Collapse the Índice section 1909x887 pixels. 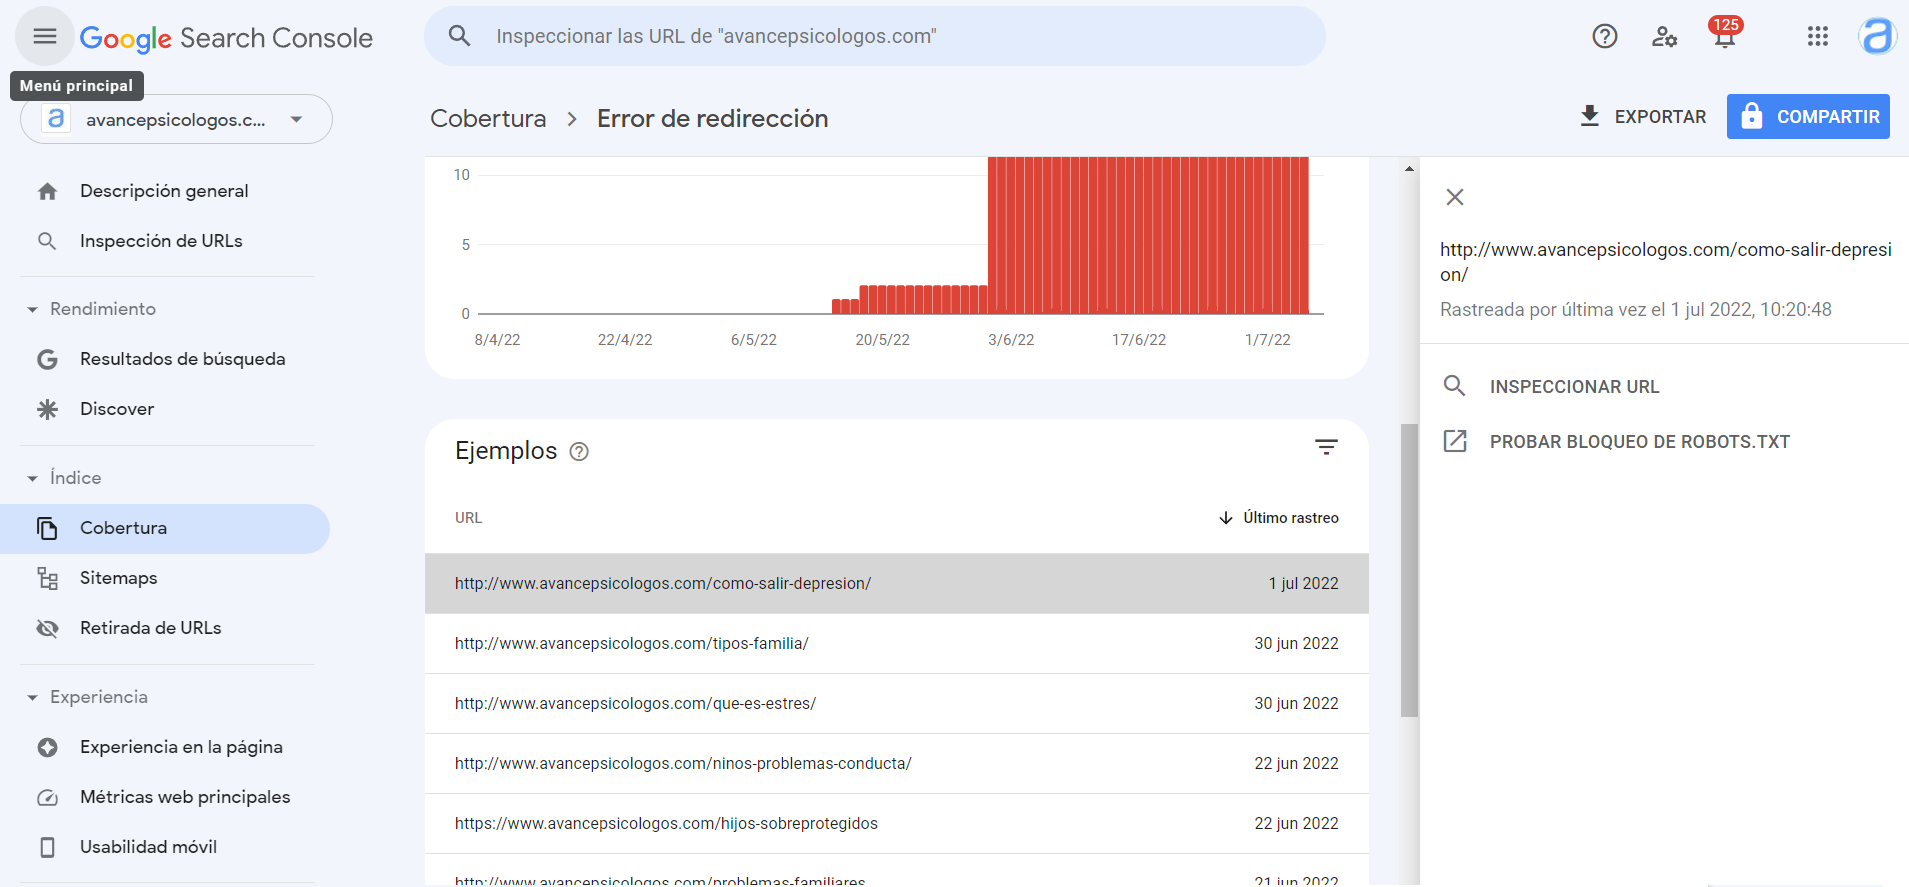(x=32, y=478)
